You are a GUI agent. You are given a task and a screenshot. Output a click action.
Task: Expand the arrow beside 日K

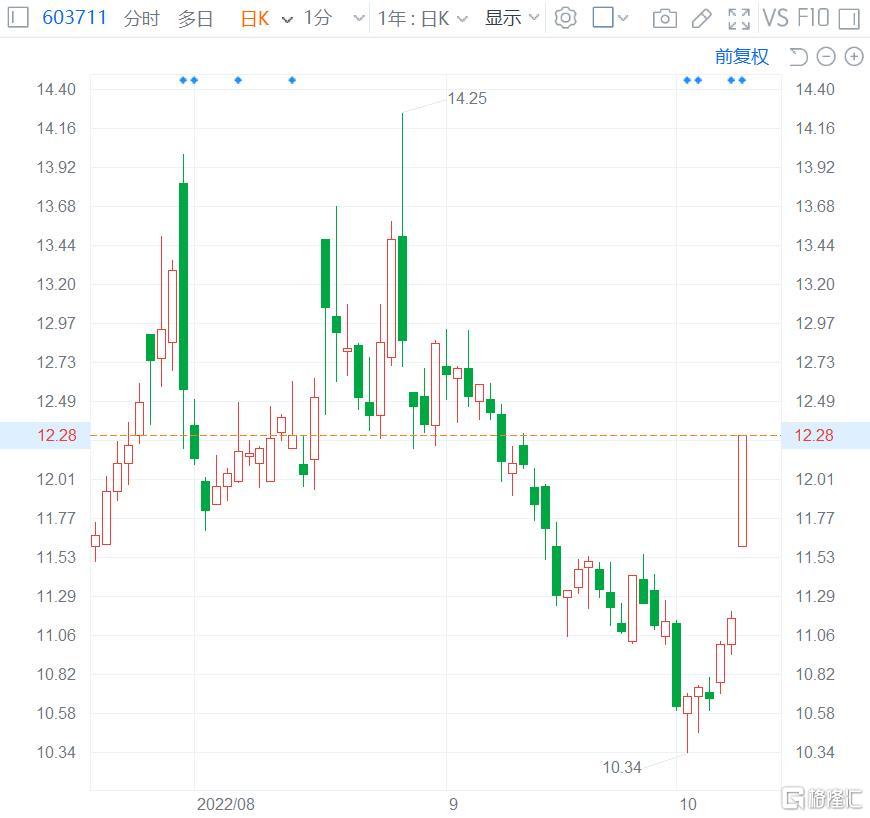tap(287, 20)
